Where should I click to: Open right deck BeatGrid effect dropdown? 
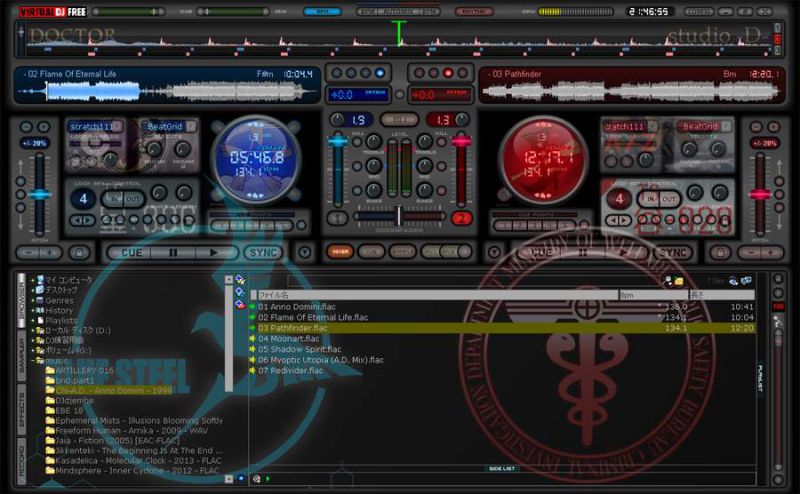(726, 126)
